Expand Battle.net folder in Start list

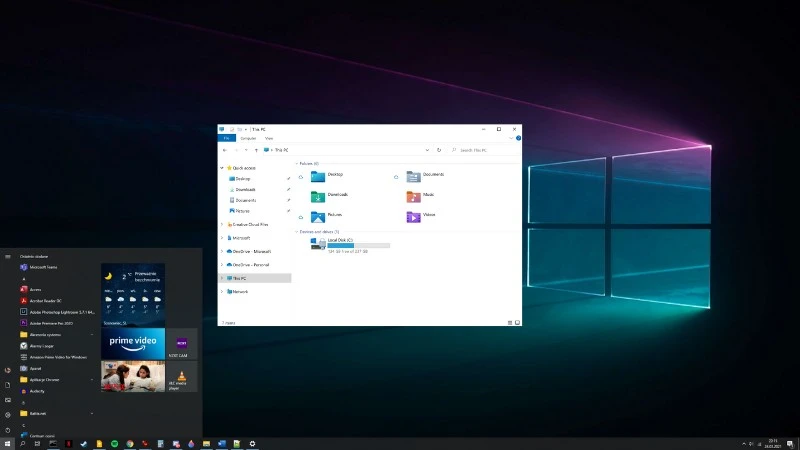(x=56, y=413)
